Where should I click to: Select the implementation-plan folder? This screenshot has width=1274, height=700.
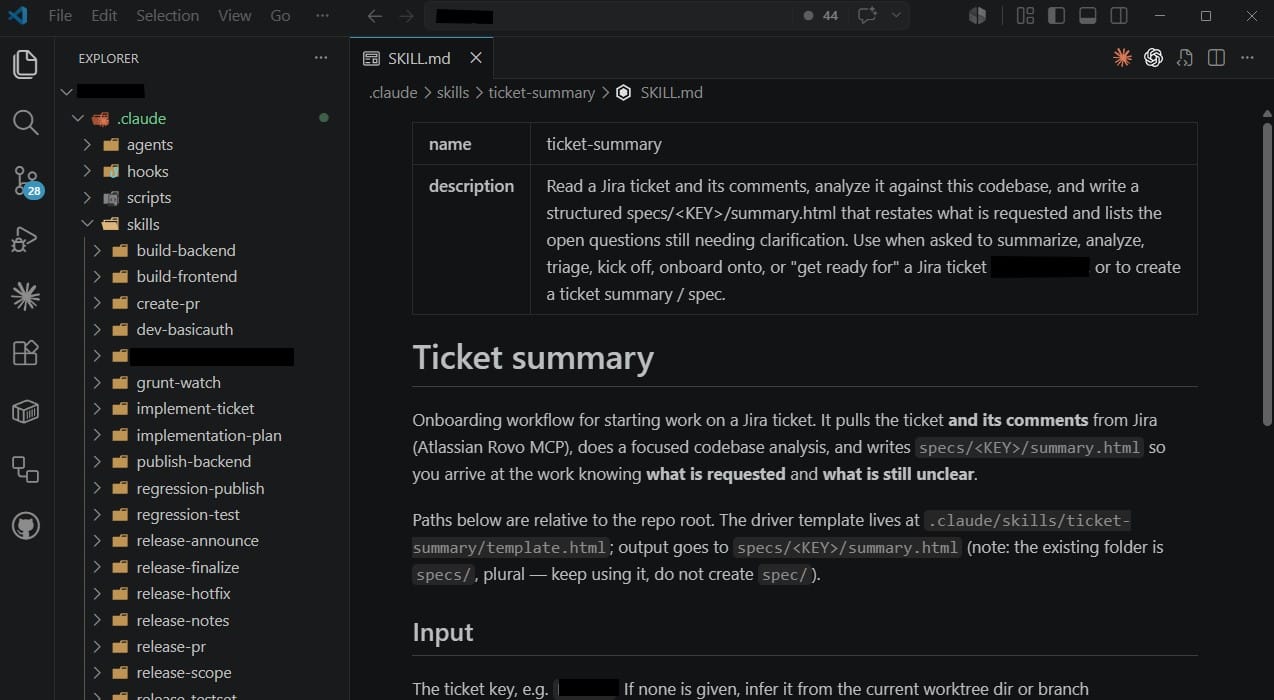[209, 435]
